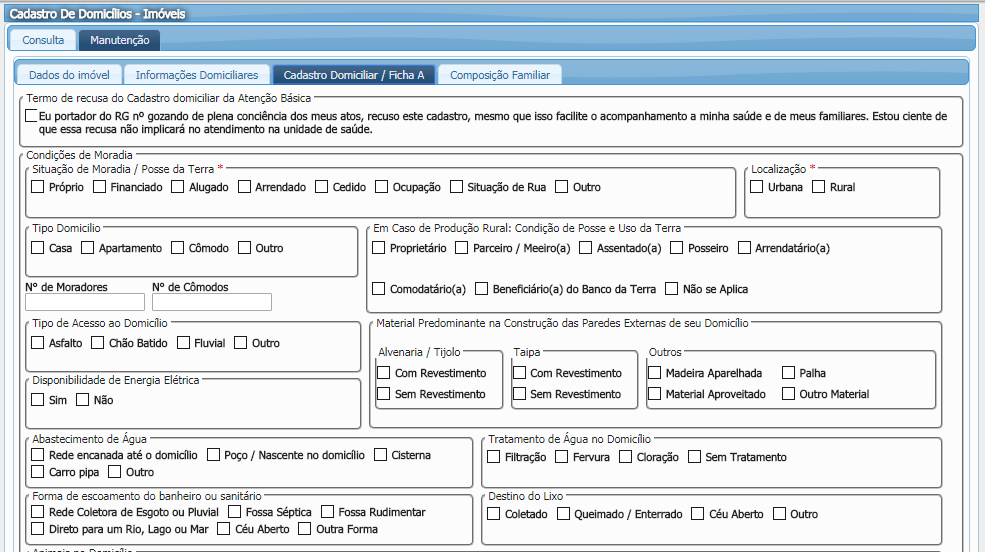The image size is (985, 552).
Task: Mark the Cedido checkbox
Action: coord(322,187)
